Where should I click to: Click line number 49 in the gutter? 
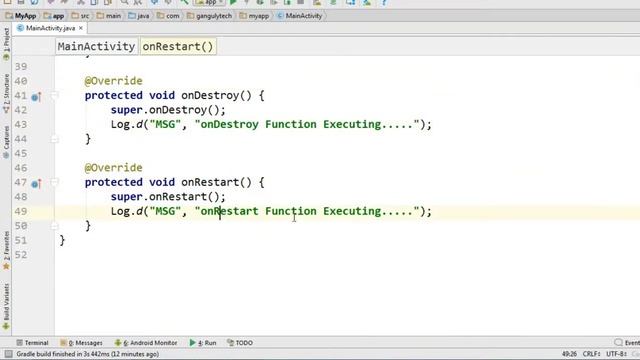pyautogui.click(x=21, y=211)
